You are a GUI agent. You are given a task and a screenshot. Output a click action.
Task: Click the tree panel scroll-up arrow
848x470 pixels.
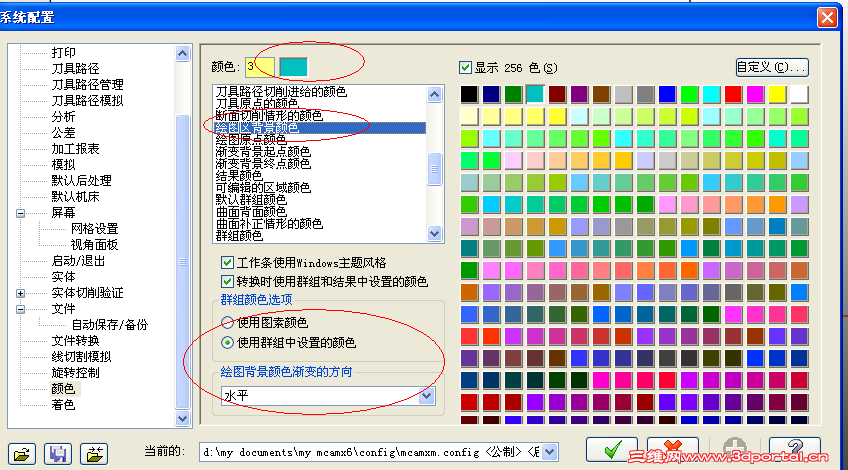click(x=182, y=54)
